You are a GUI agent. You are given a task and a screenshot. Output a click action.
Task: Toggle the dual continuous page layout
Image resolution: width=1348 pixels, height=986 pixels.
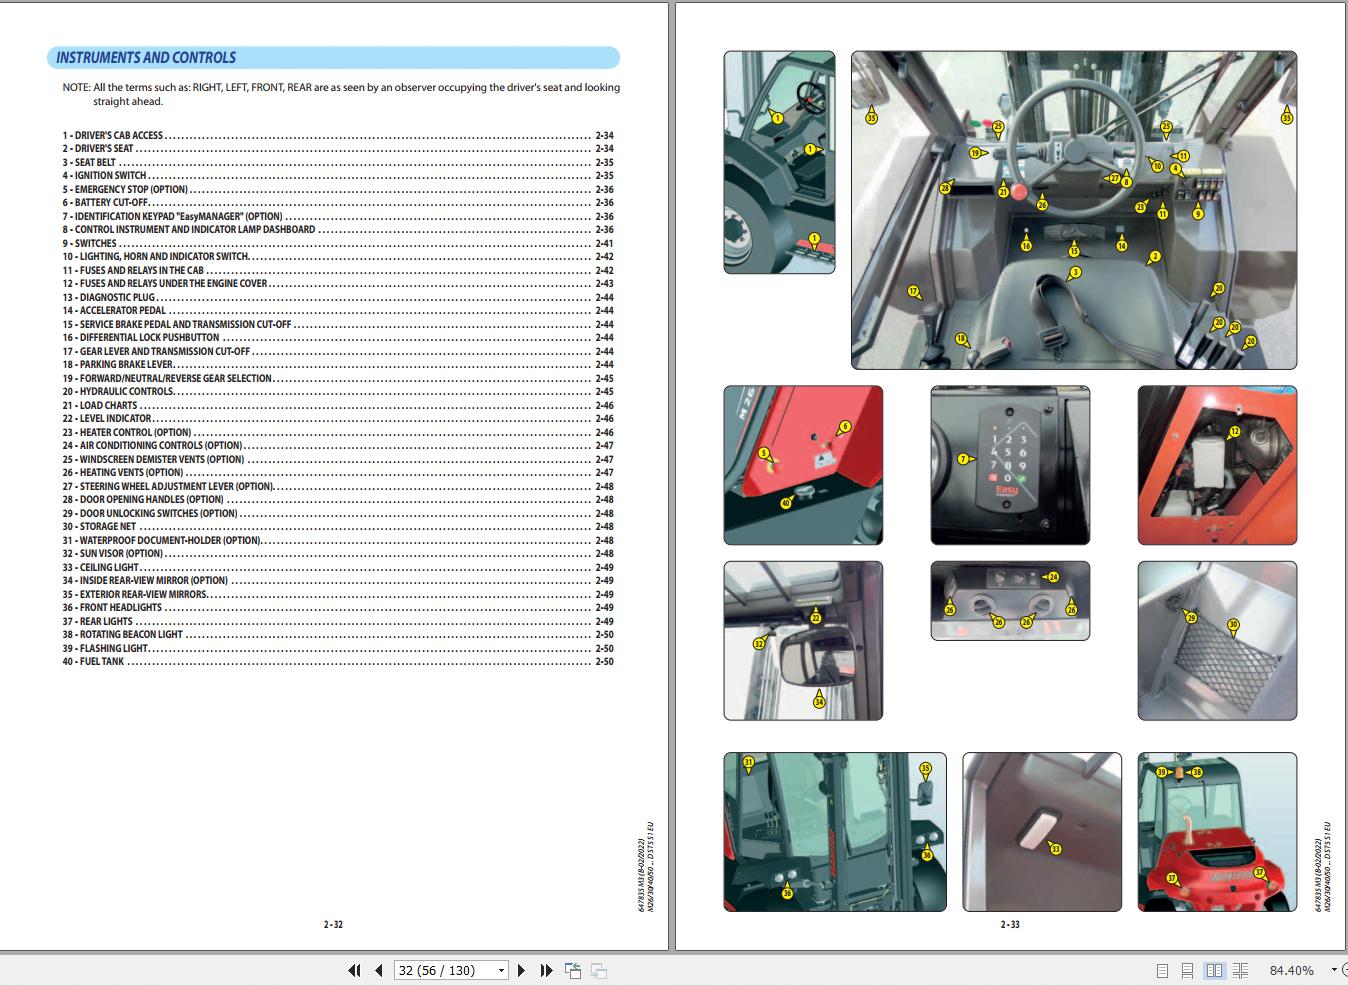click(1240, 970)
